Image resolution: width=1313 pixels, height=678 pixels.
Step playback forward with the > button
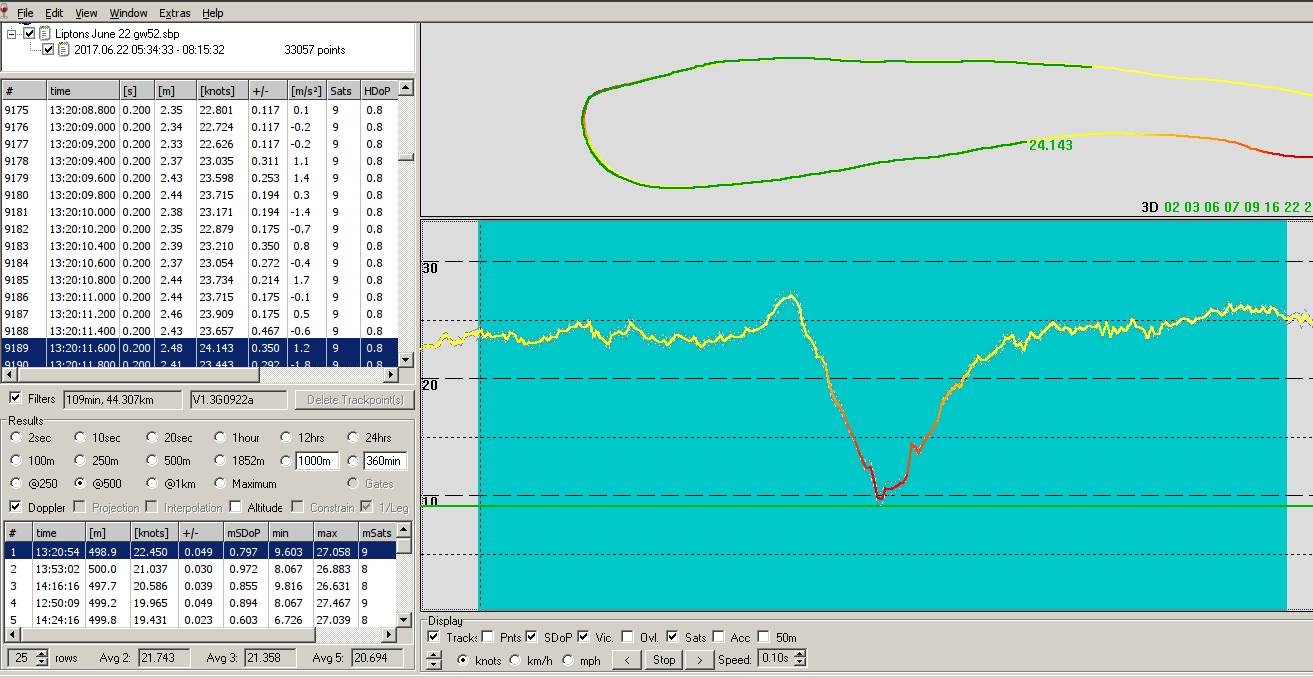pos(700,659)
